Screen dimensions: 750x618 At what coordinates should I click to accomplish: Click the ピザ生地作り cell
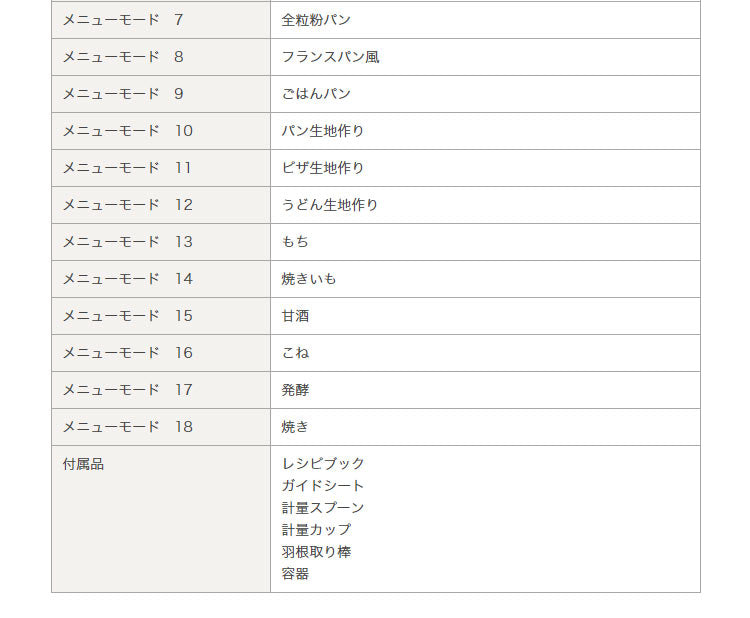point(323,168)
